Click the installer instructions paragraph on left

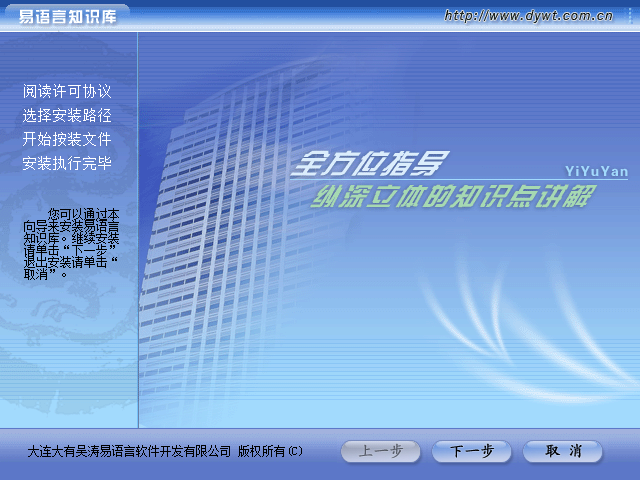point(71,244)
